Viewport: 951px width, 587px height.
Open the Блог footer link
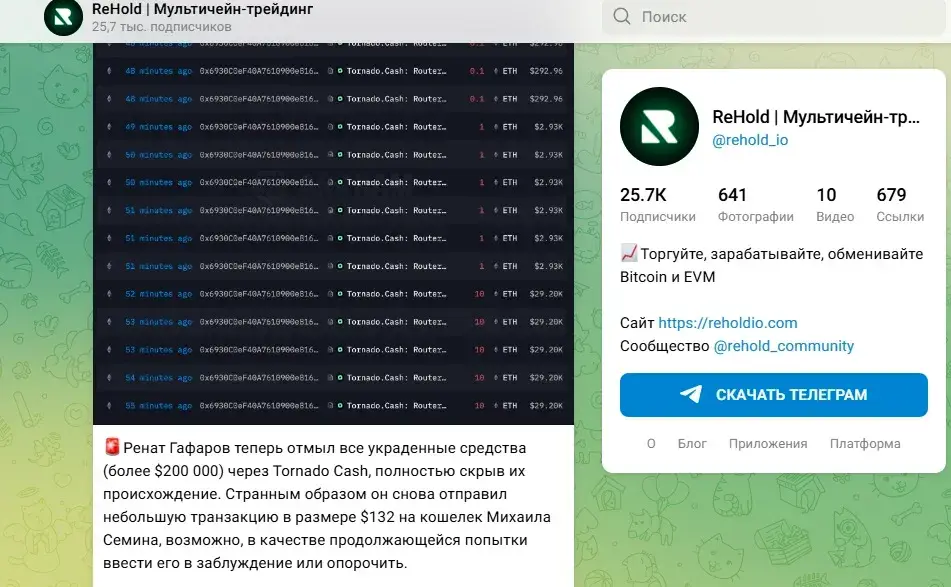692,443
